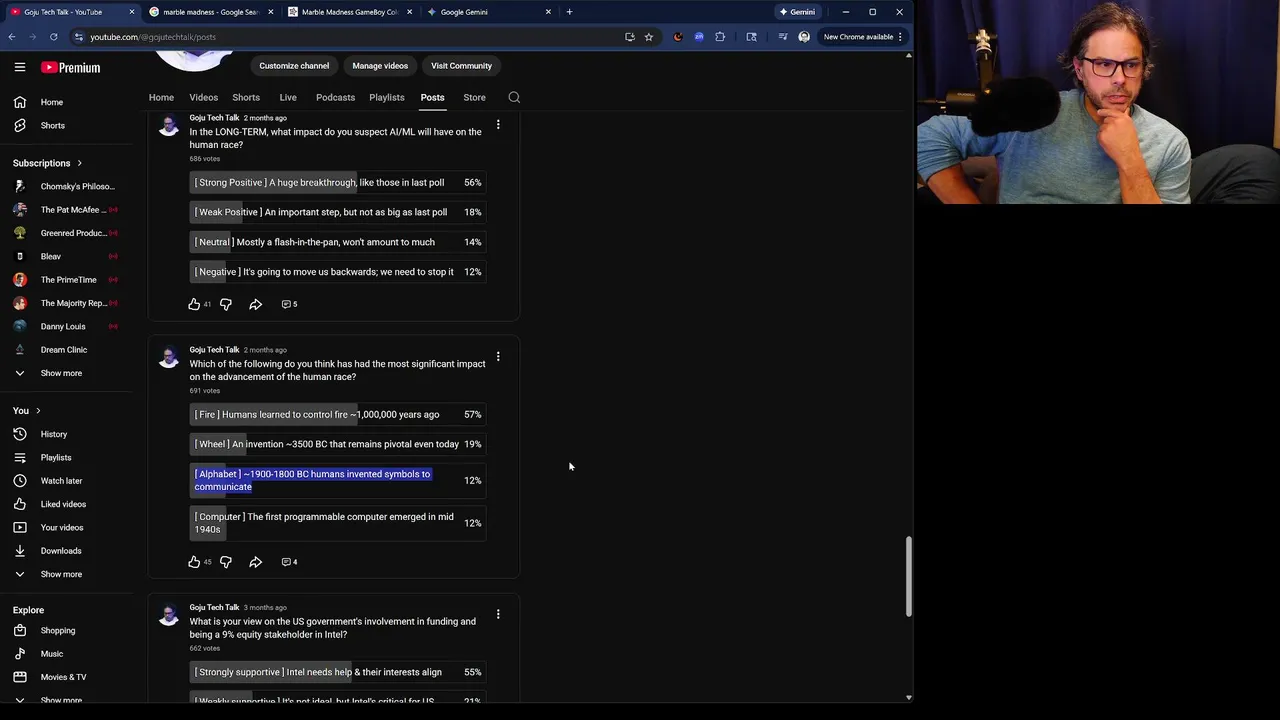Select the Fire poll option

point(338,414)
